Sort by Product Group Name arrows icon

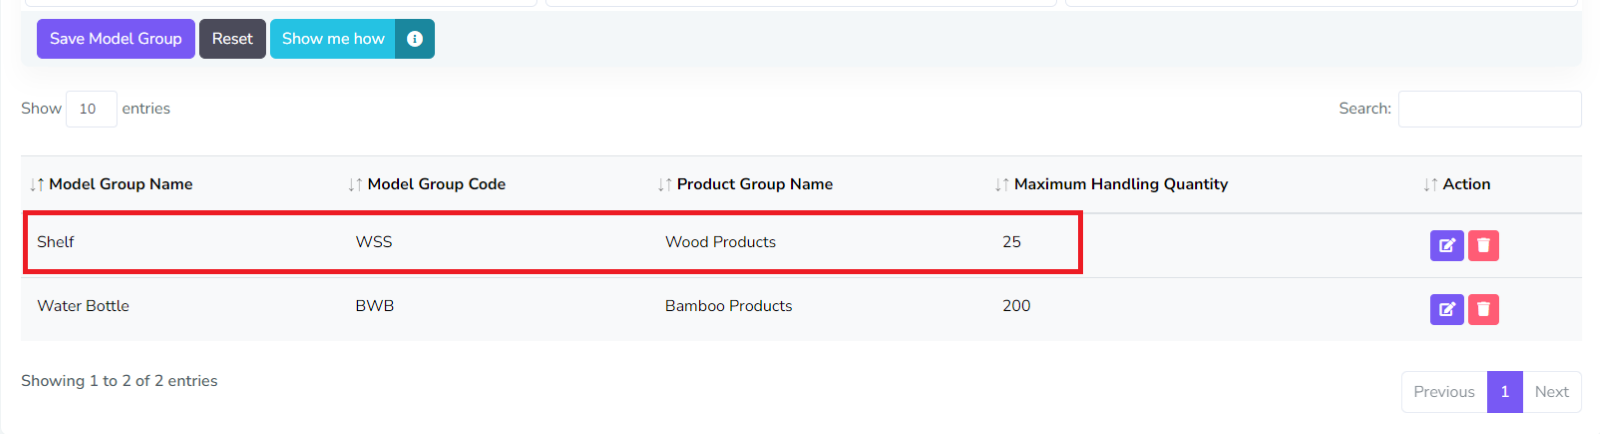click(665, 185)
